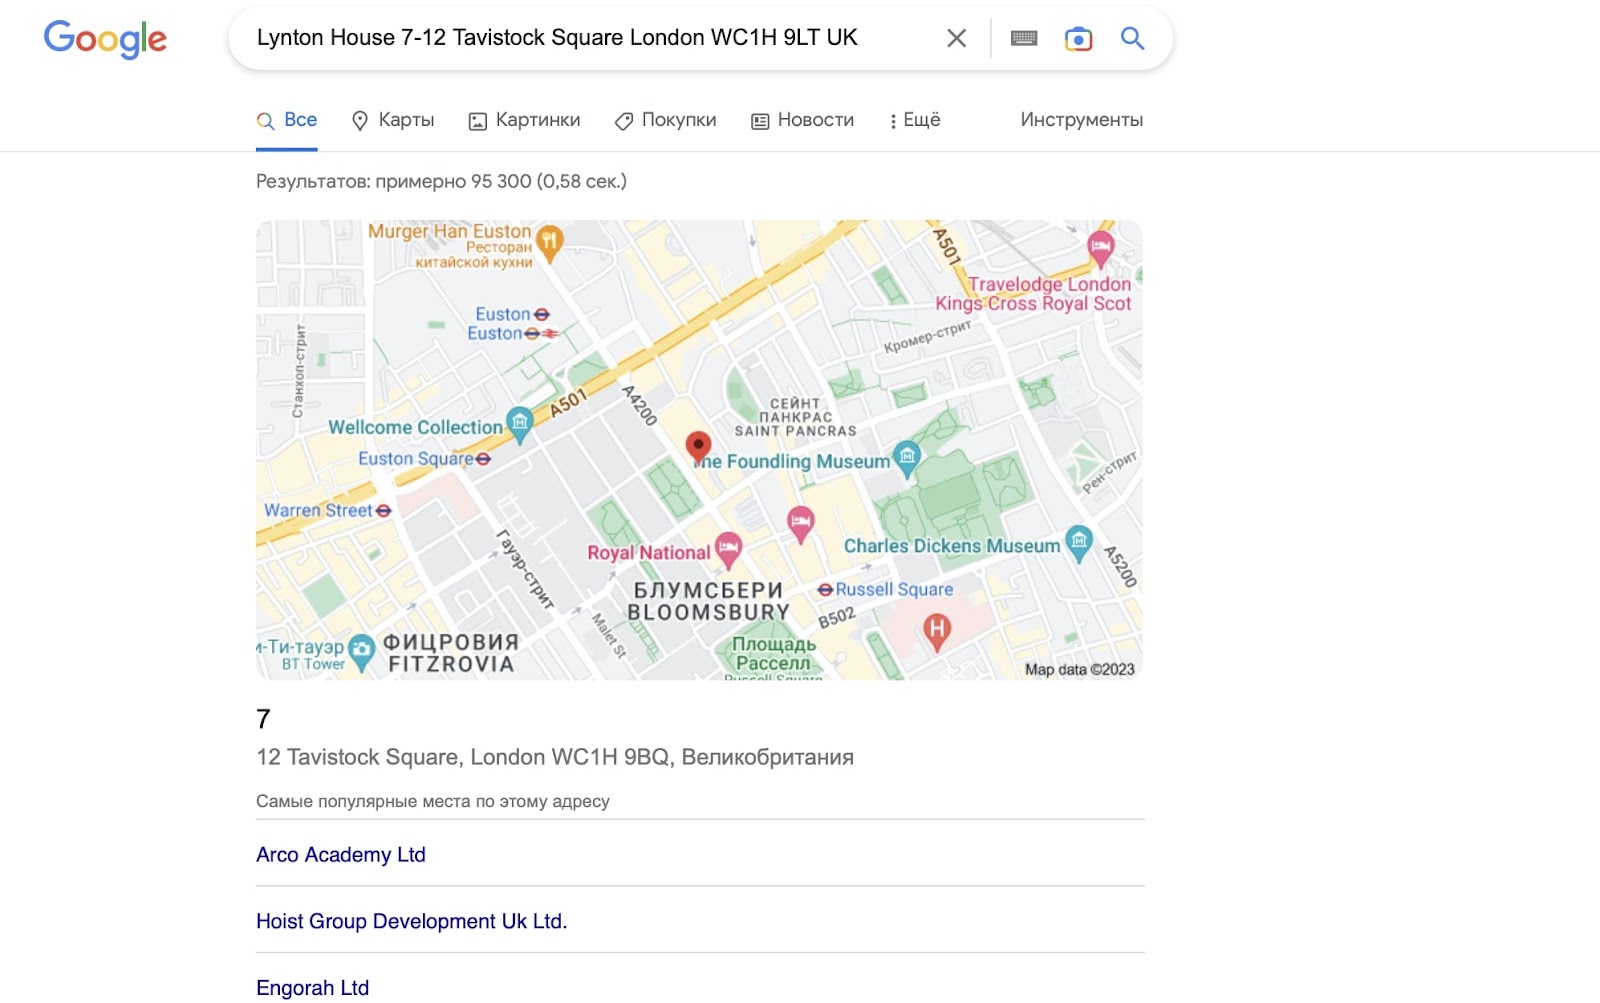The image size is (1600, 1003).
Task: Click Euston Square tube station icon
Action: coord(483,459)
